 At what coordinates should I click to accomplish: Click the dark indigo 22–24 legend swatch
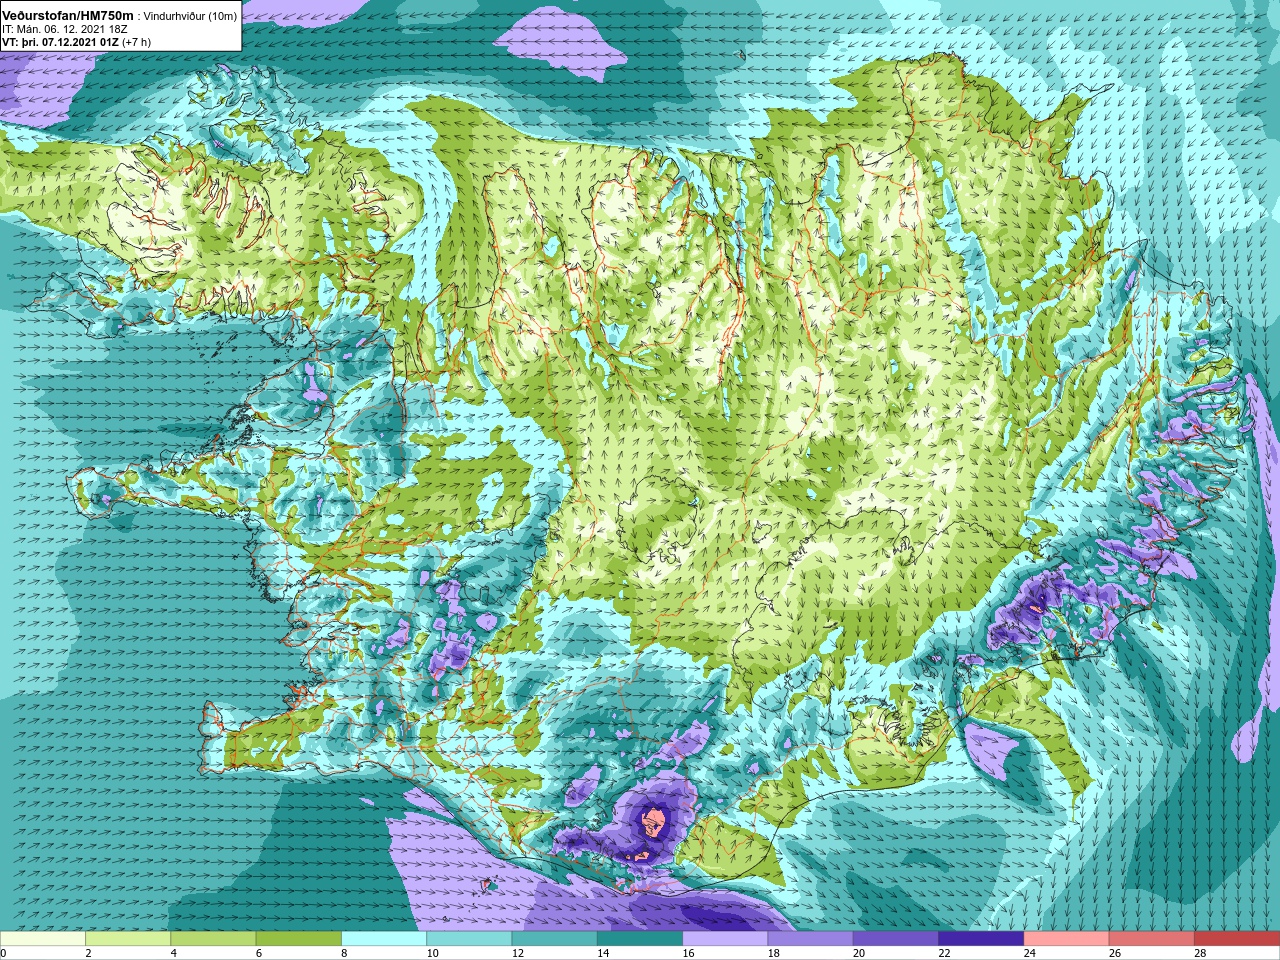coord(981,939)
